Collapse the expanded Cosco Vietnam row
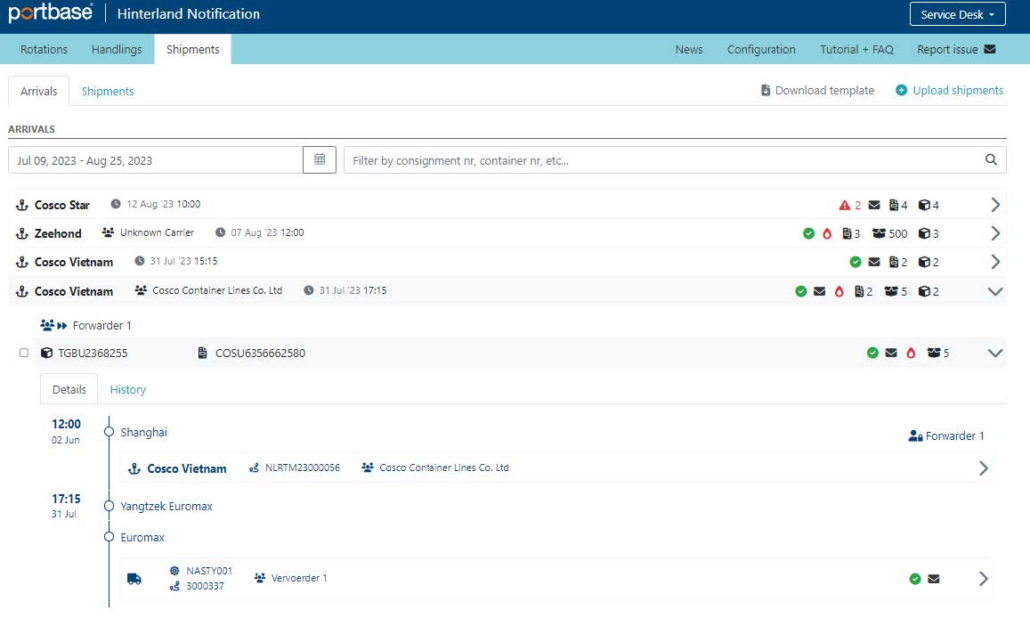This screenshot has height=618, width=1030. pyautogui.click(x=993, y=290)
